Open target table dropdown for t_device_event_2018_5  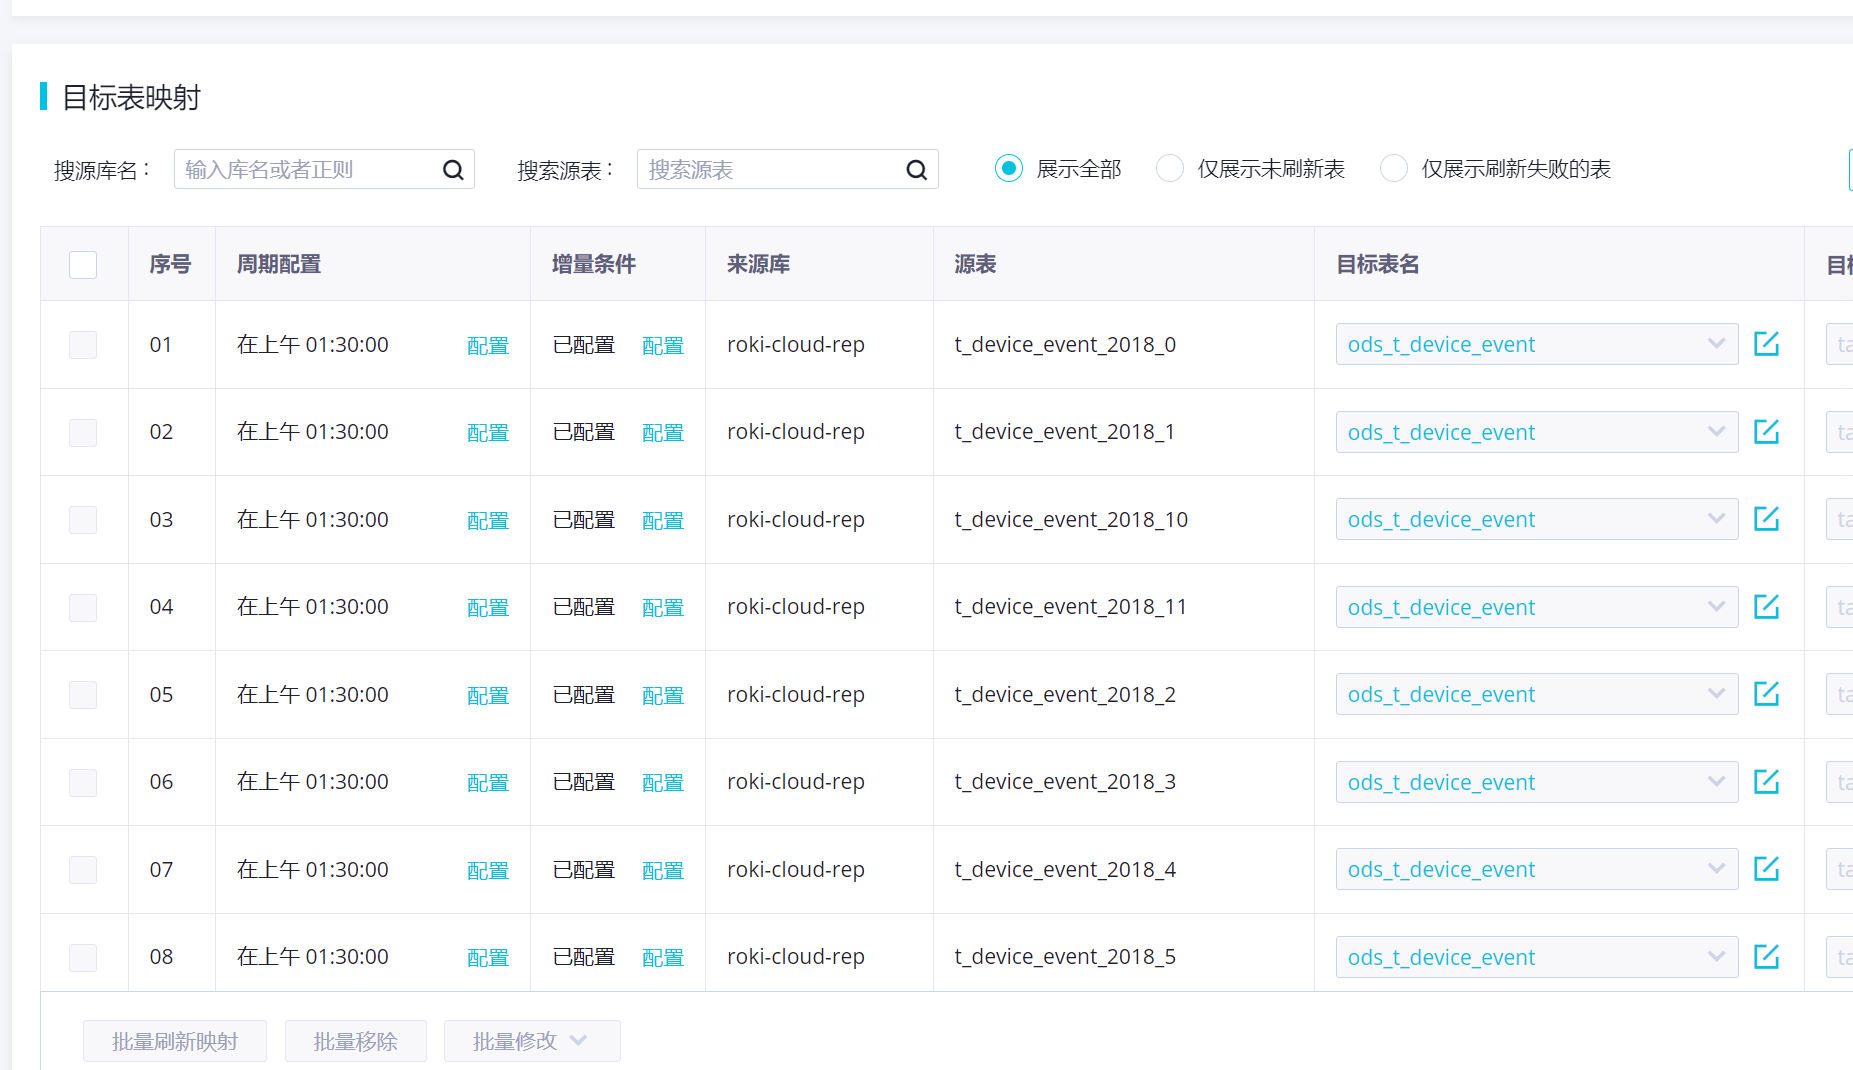point(1537,957)
